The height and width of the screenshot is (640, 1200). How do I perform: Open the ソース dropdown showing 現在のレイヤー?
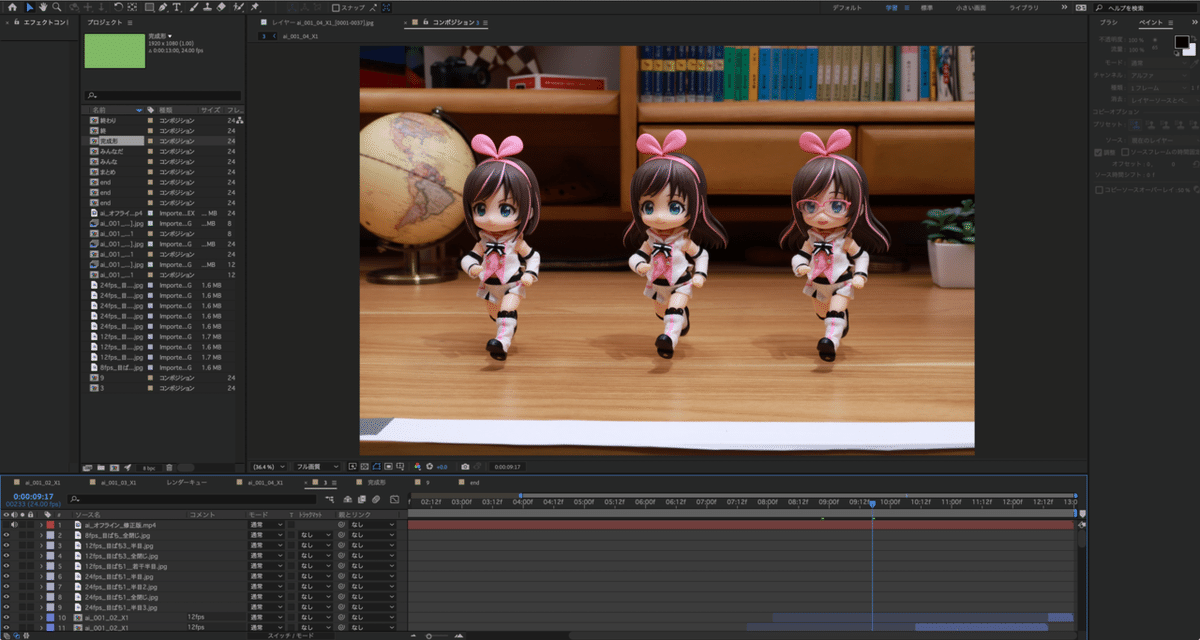coord(1162,140)
